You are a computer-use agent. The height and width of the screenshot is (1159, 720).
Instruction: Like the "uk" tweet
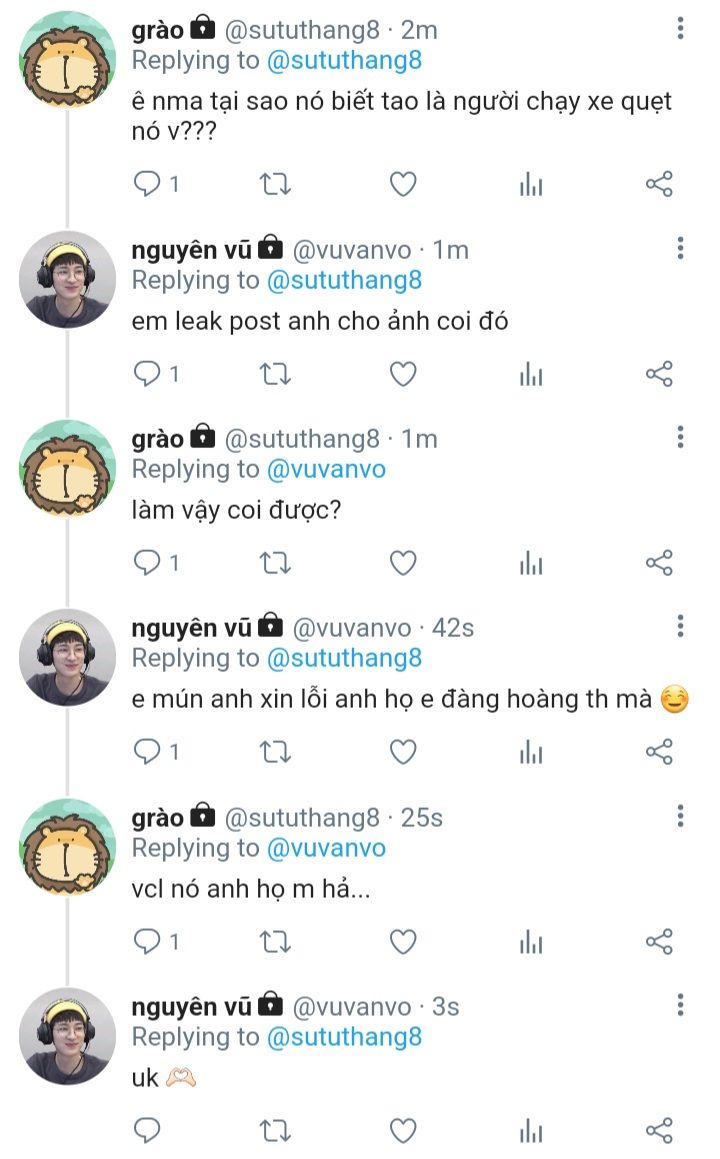click(x=402, y=1131)
